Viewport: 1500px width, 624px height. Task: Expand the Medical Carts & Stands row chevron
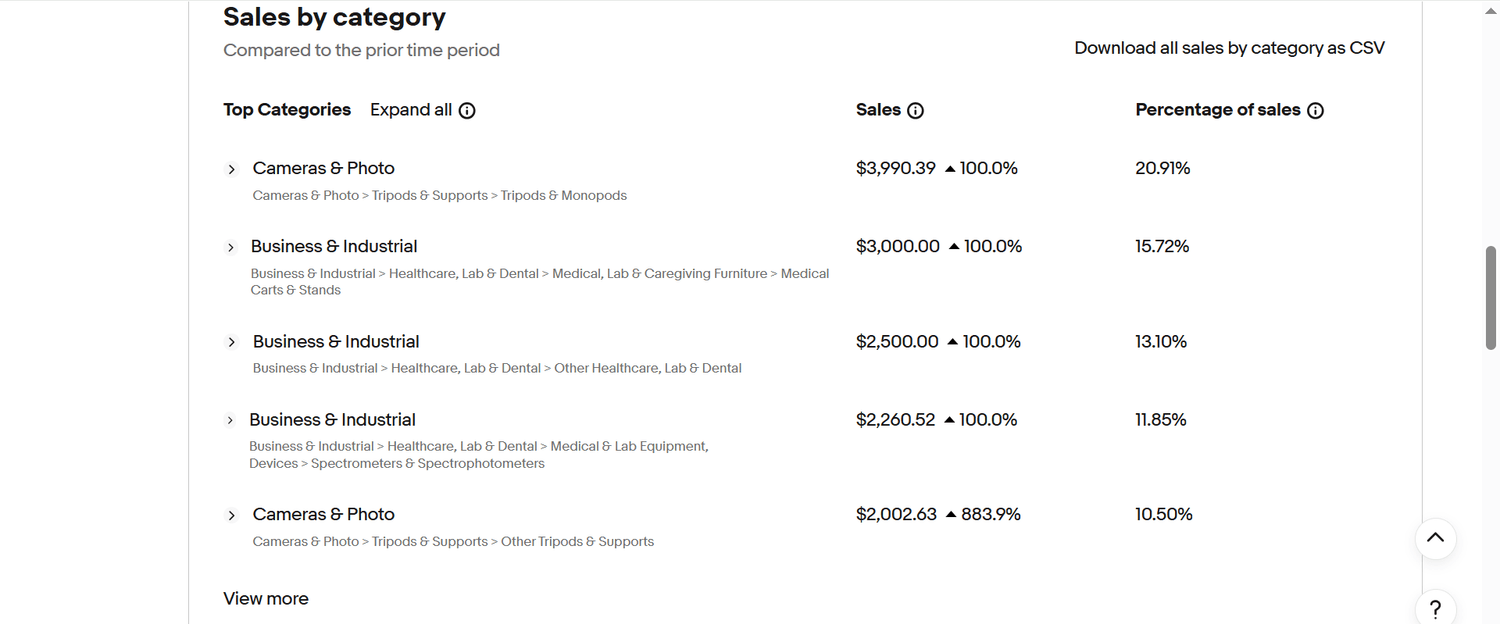[231, 247]
